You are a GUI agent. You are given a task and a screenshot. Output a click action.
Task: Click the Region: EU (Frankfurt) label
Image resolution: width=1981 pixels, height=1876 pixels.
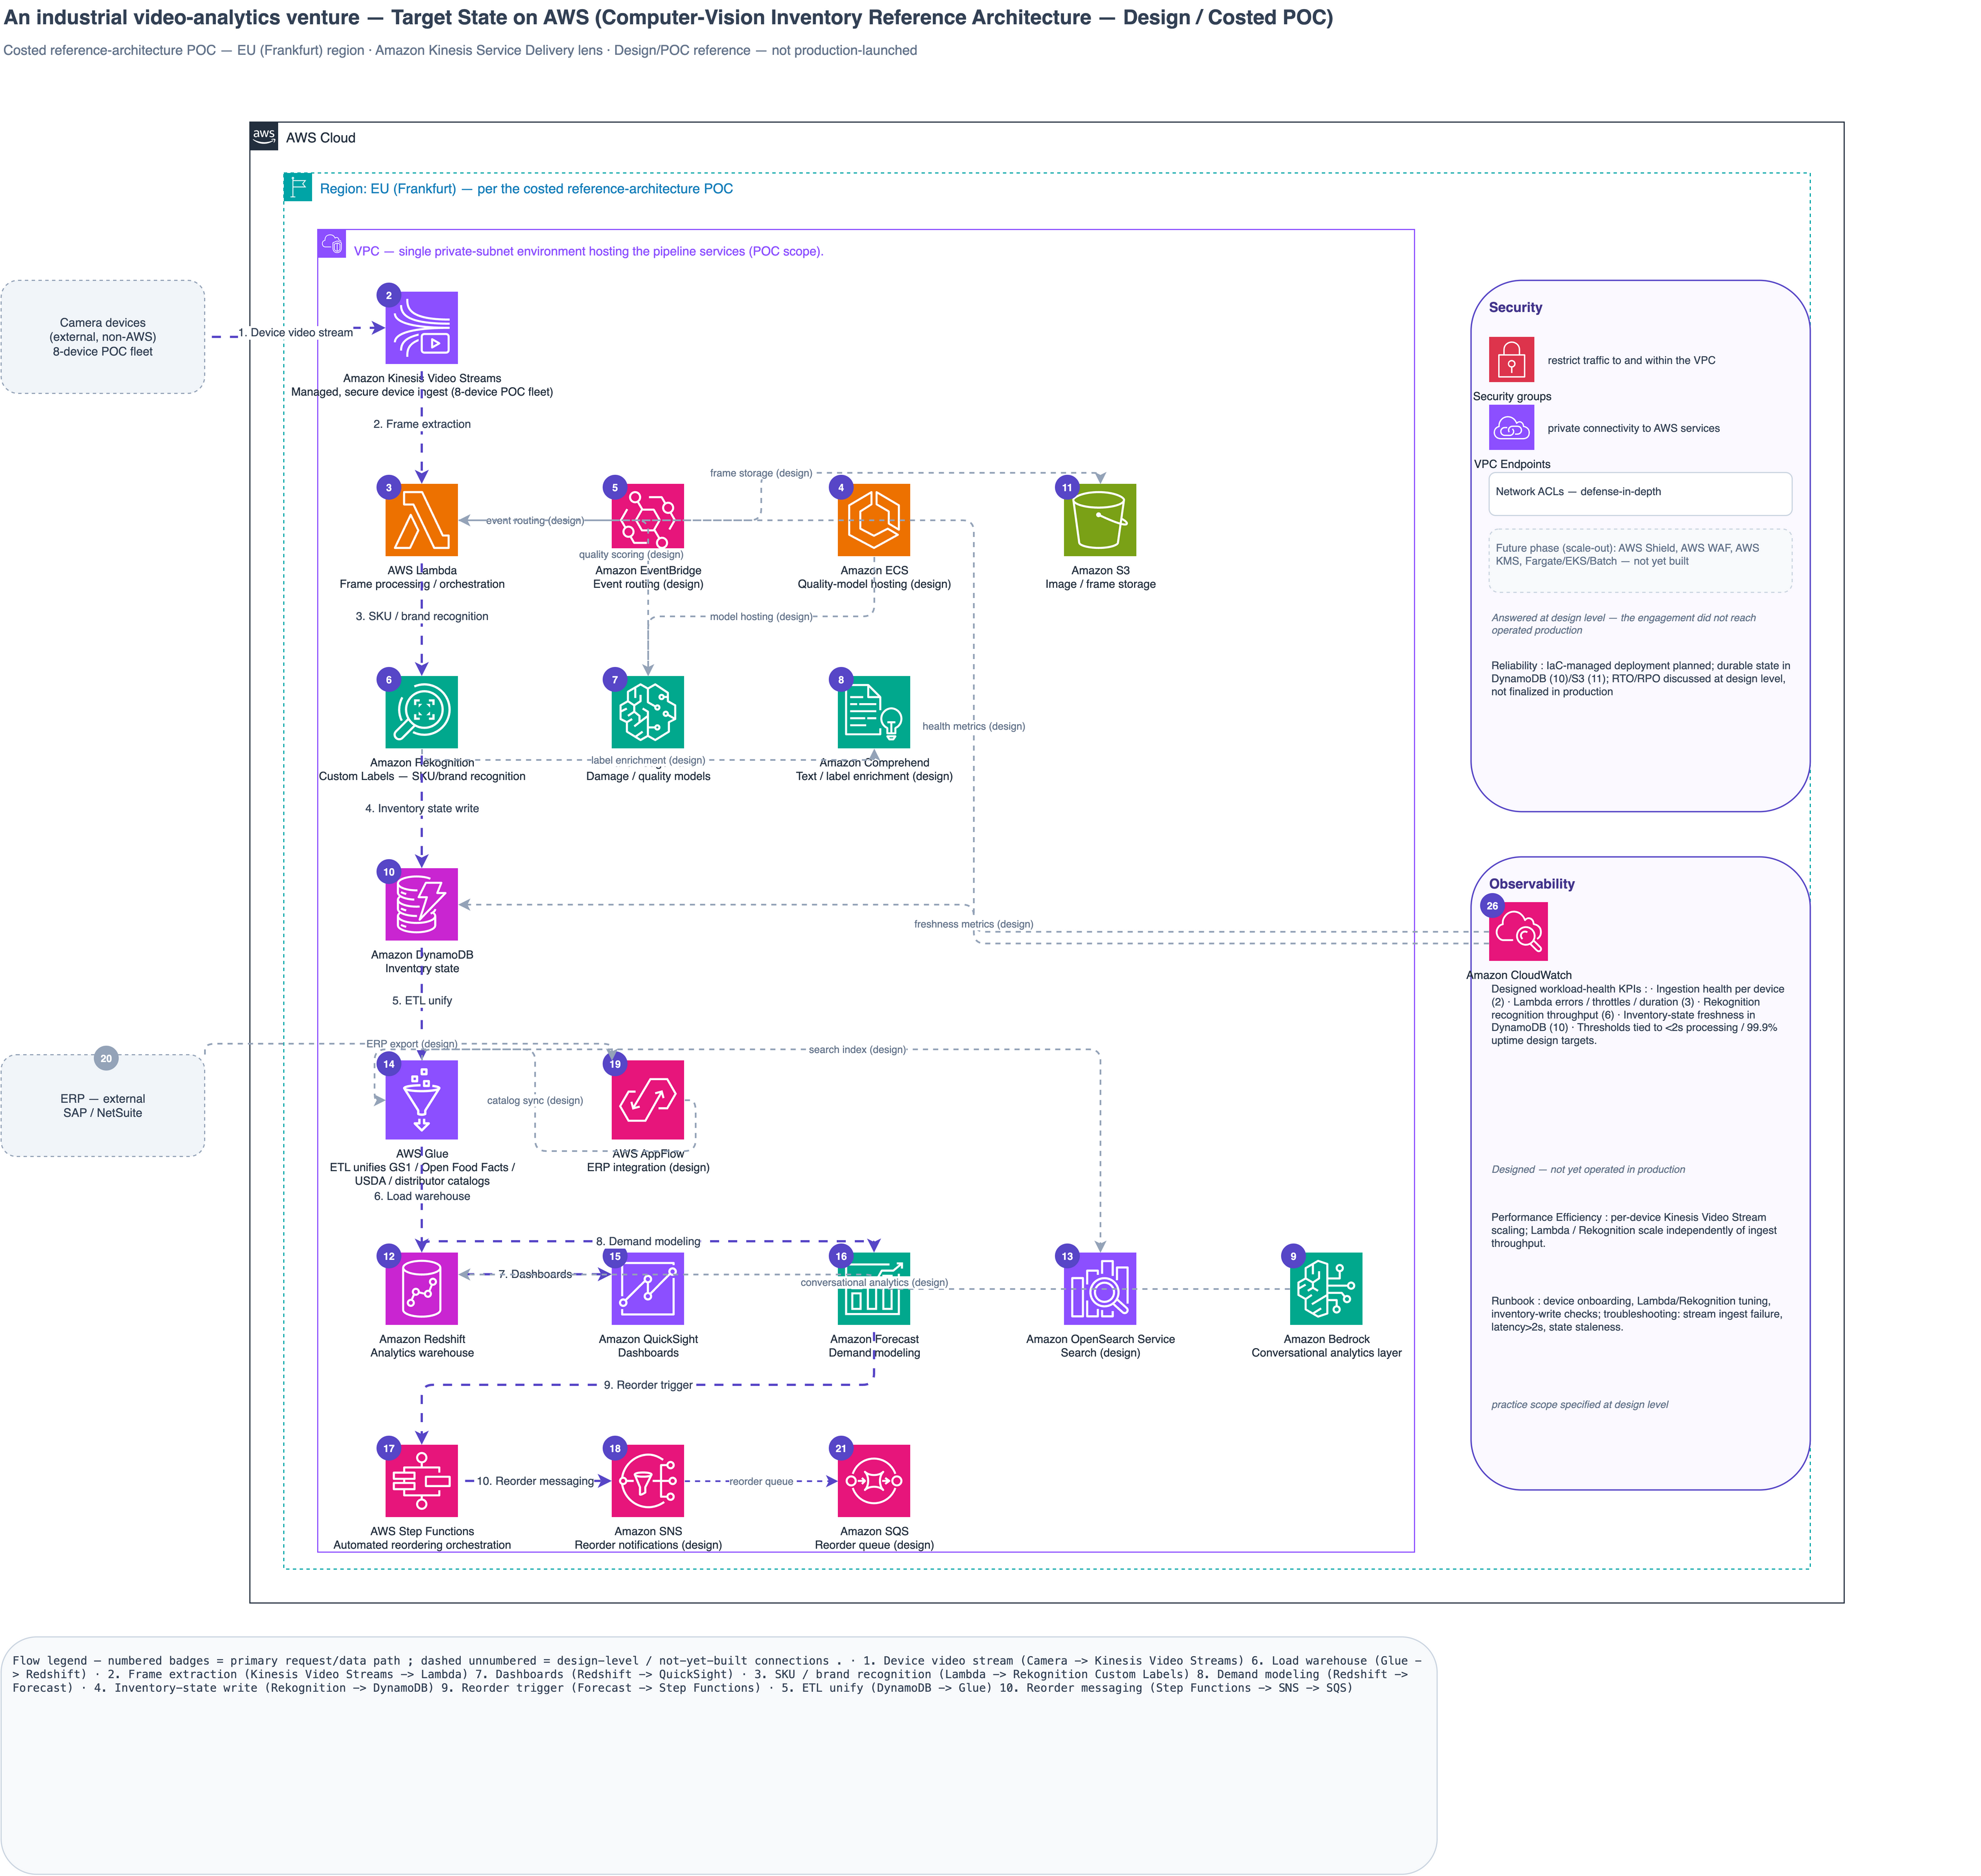(x=525, y=188)
